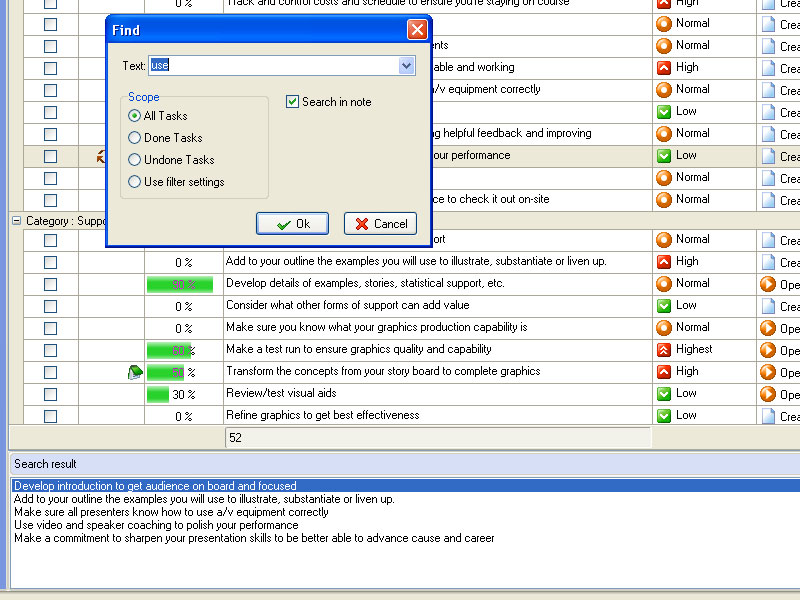Disable the Search in note checkbox
Image resolution: width=800 pixels, height=600 pixels.
point(292,102)
